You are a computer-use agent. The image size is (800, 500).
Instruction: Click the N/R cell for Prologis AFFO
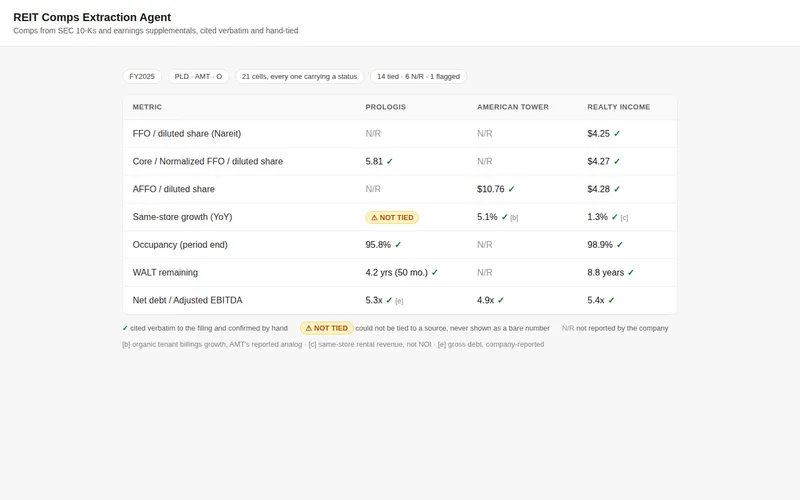(x=373, y=189)
